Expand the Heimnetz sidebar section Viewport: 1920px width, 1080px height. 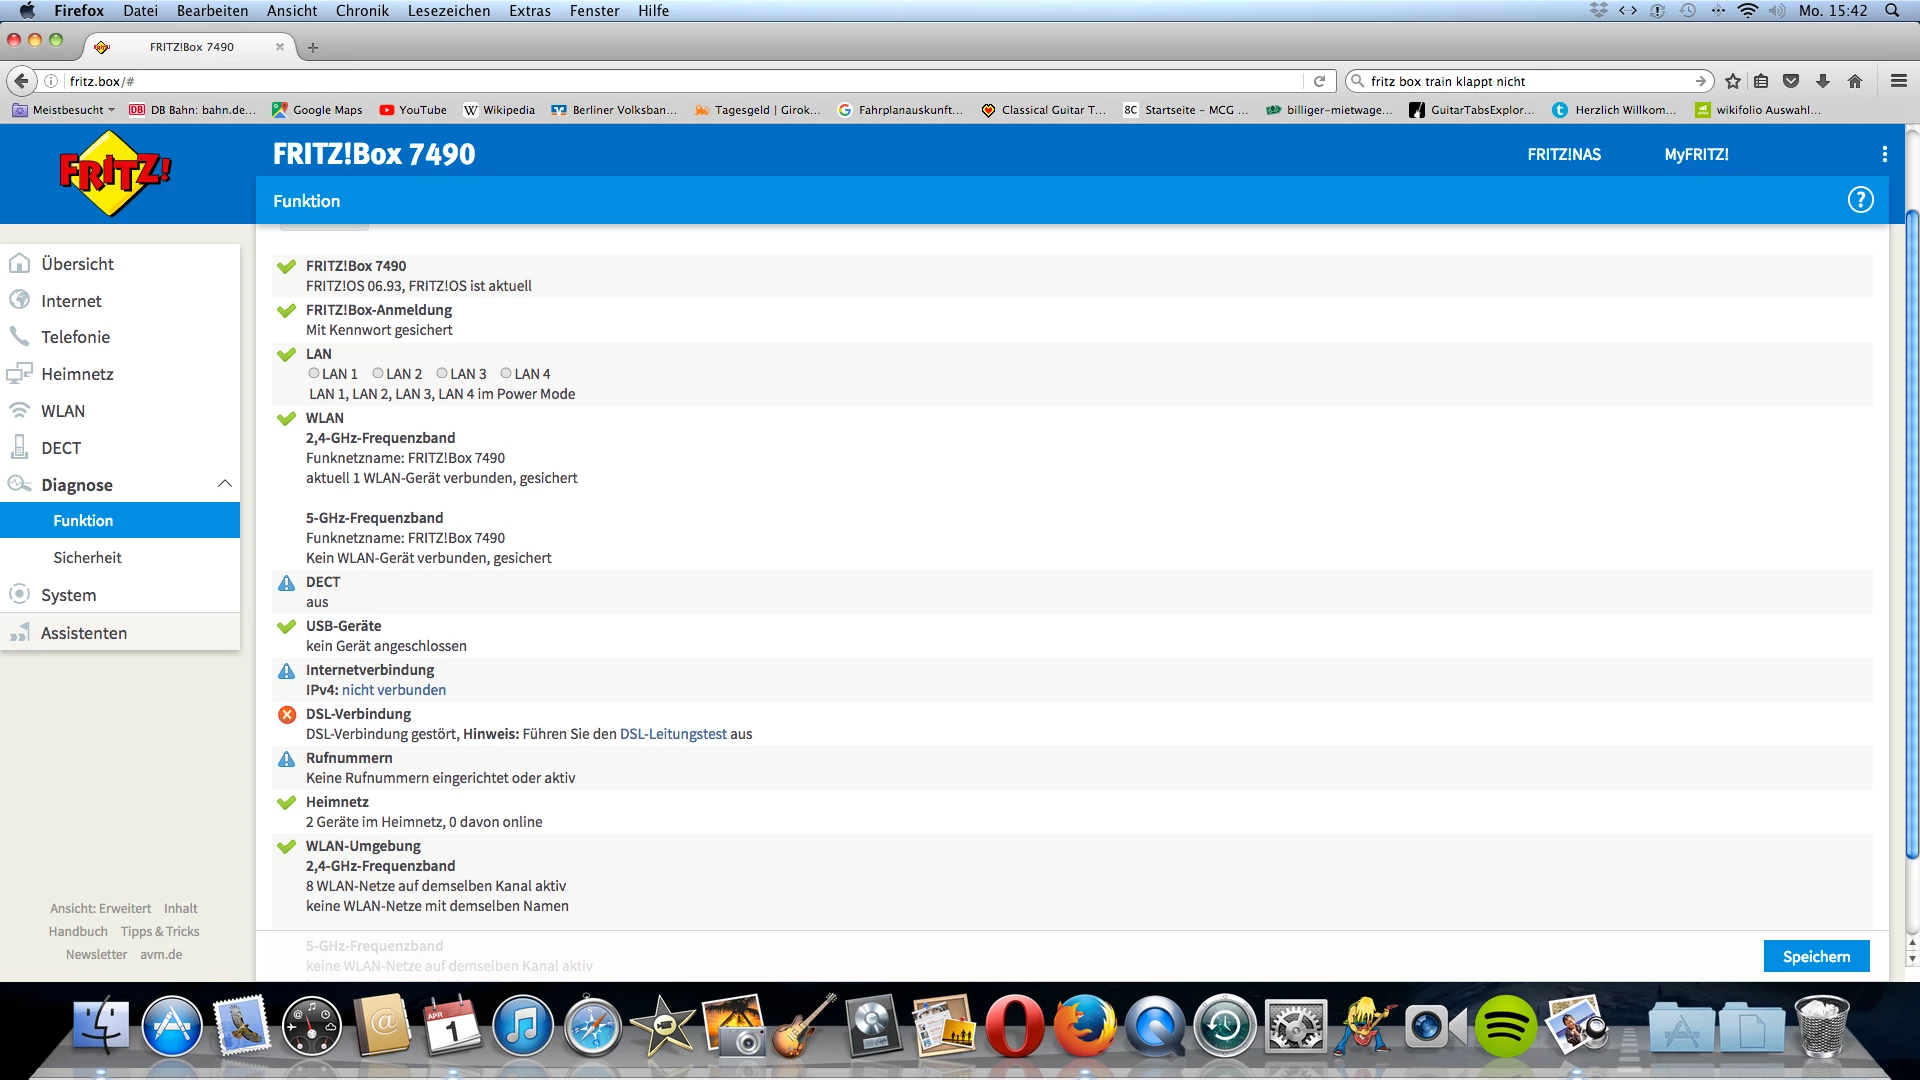77,374
